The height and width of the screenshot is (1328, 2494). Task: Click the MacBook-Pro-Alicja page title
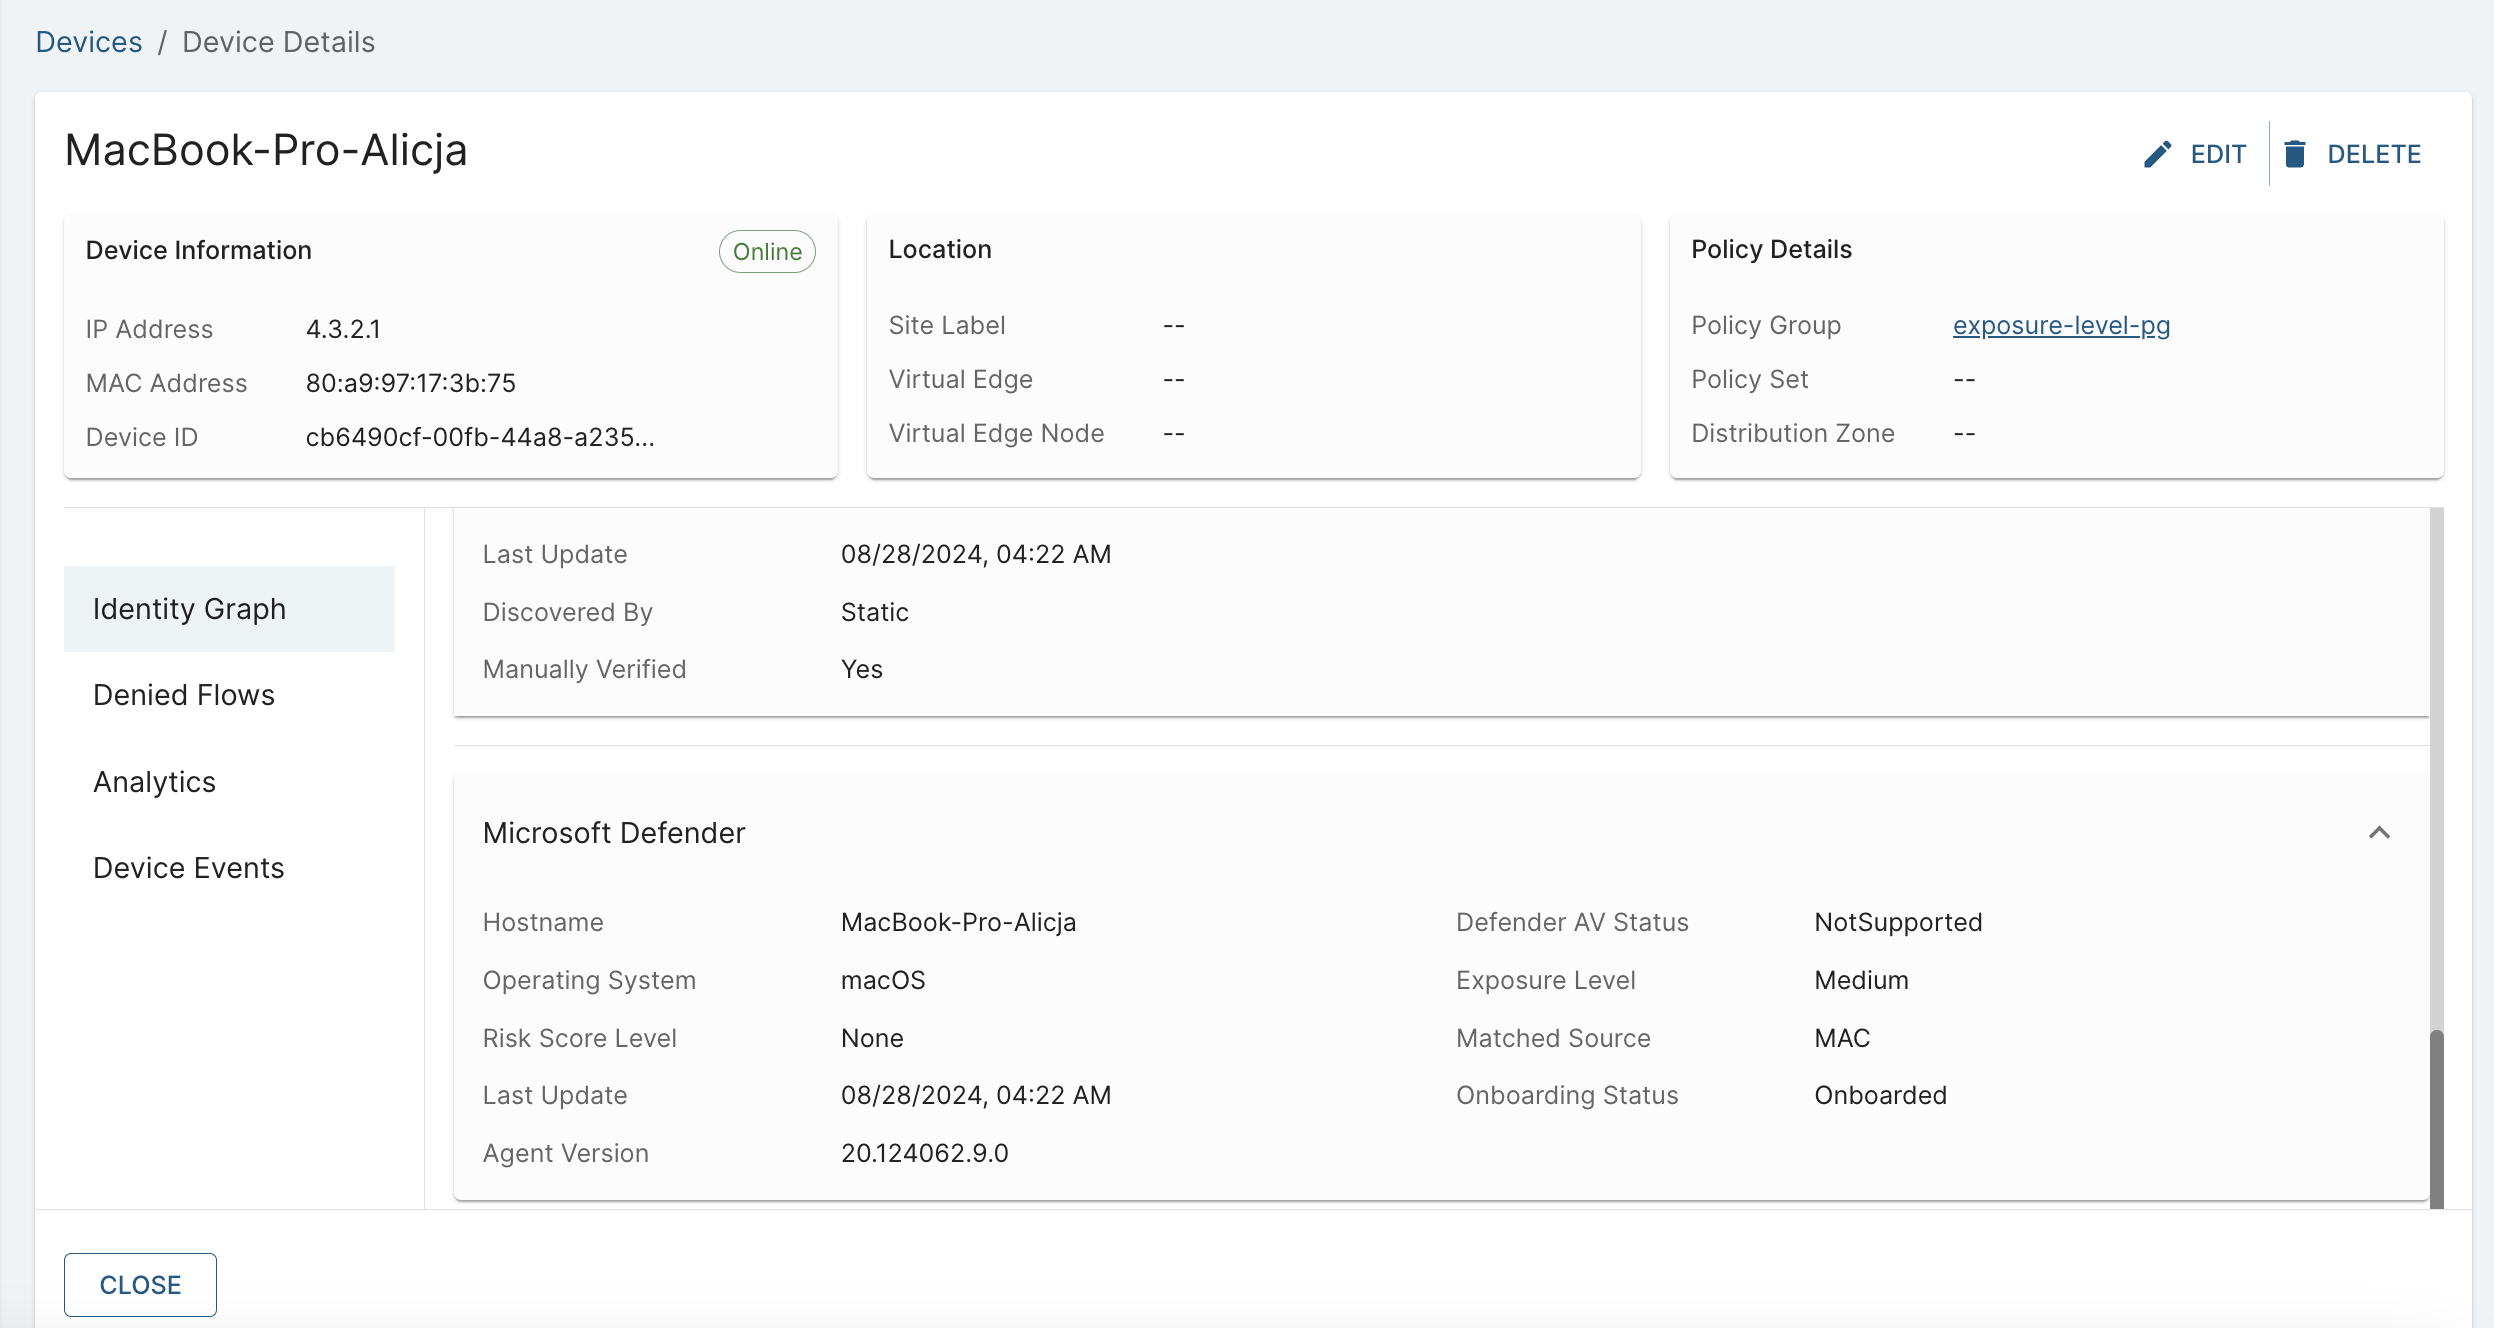pos(266,150)
